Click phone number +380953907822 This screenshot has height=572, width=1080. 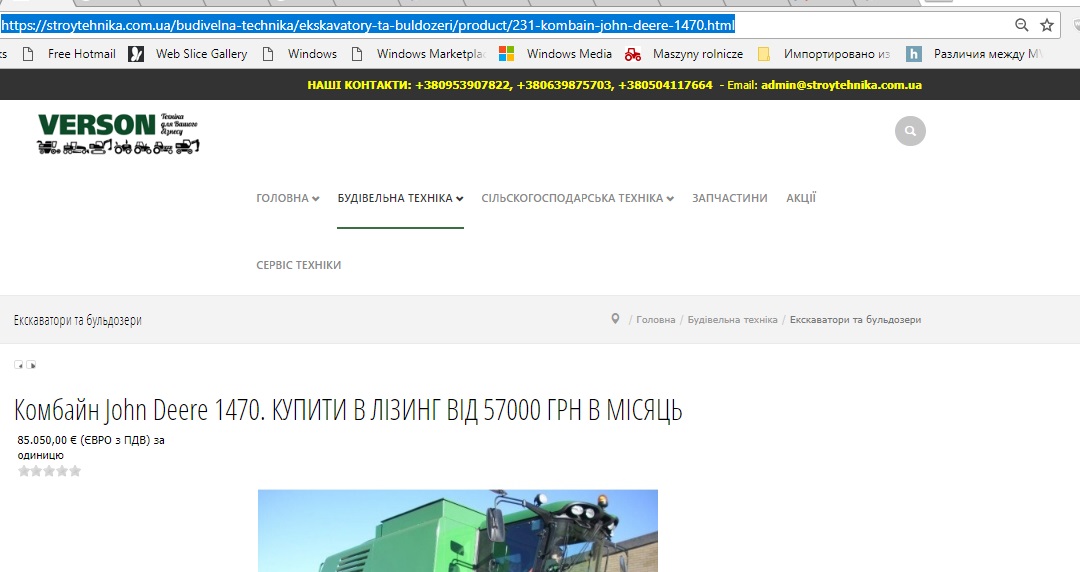click(x=463, y=85)
